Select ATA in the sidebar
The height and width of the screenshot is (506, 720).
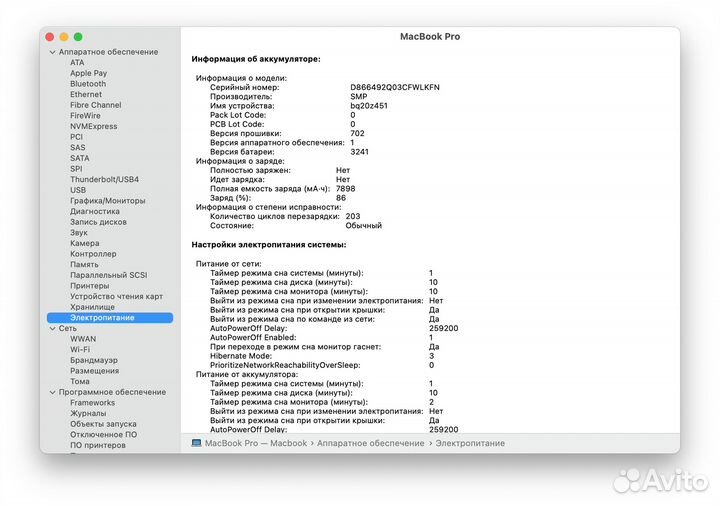(77, 62)
